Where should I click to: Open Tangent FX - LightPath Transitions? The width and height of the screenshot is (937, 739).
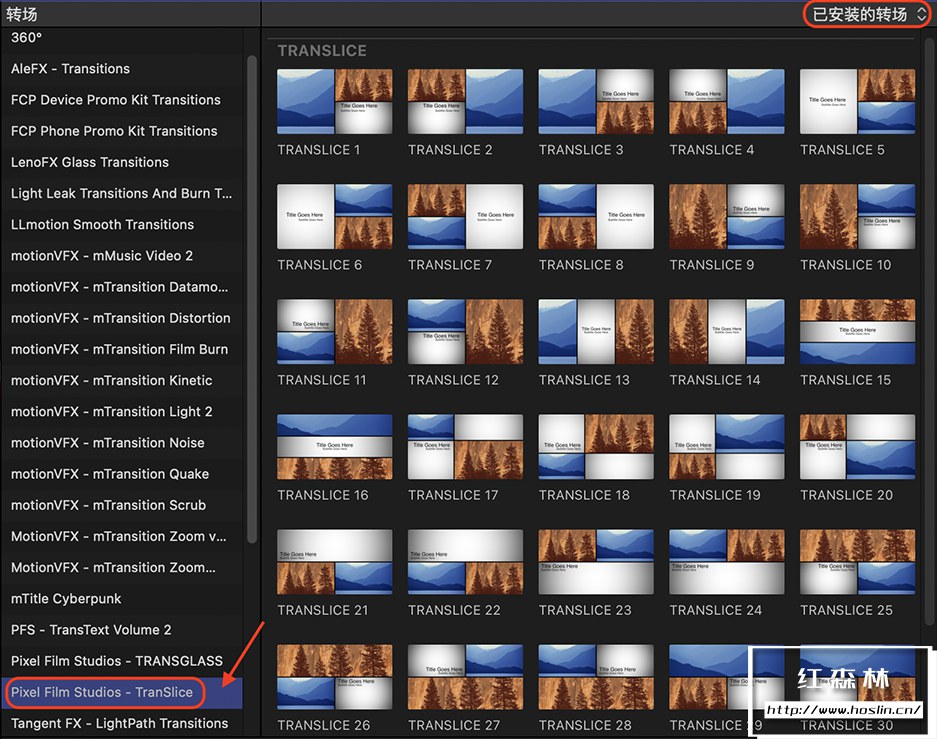click(x=121, y=723)
